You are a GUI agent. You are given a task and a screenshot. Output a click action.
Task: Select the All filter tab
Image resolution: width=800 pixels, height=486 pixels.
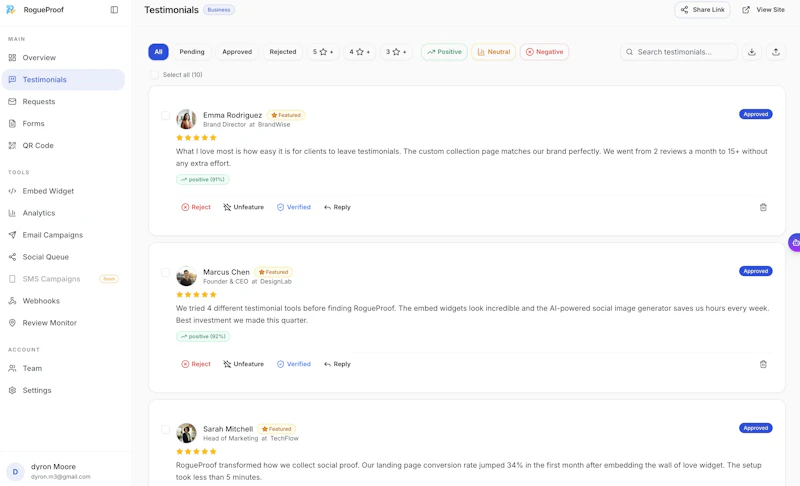tap(158, 52)
